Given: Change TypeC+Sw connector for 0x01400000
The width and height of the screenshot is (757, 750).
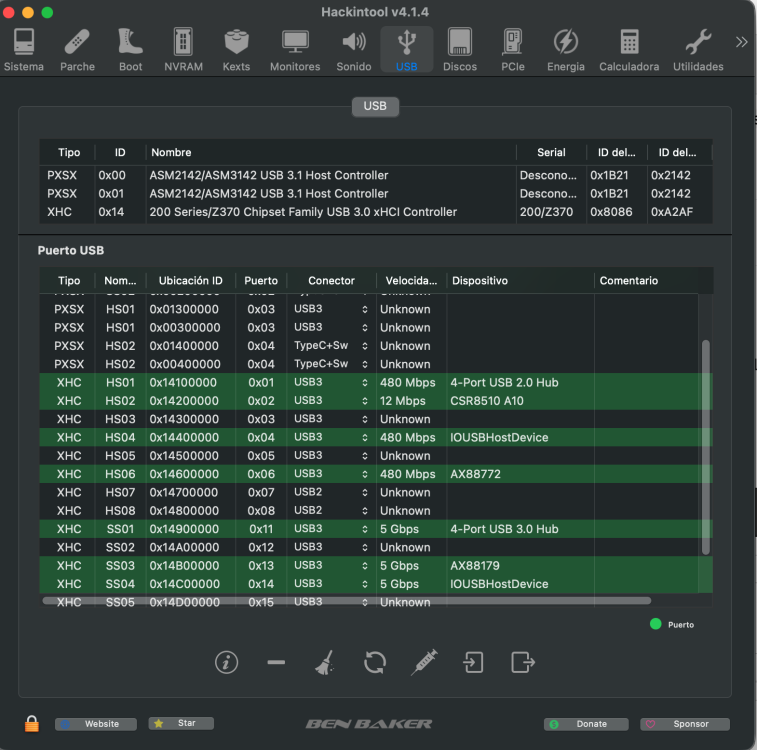Looking at the screenshot, I should tap(331, 346).
